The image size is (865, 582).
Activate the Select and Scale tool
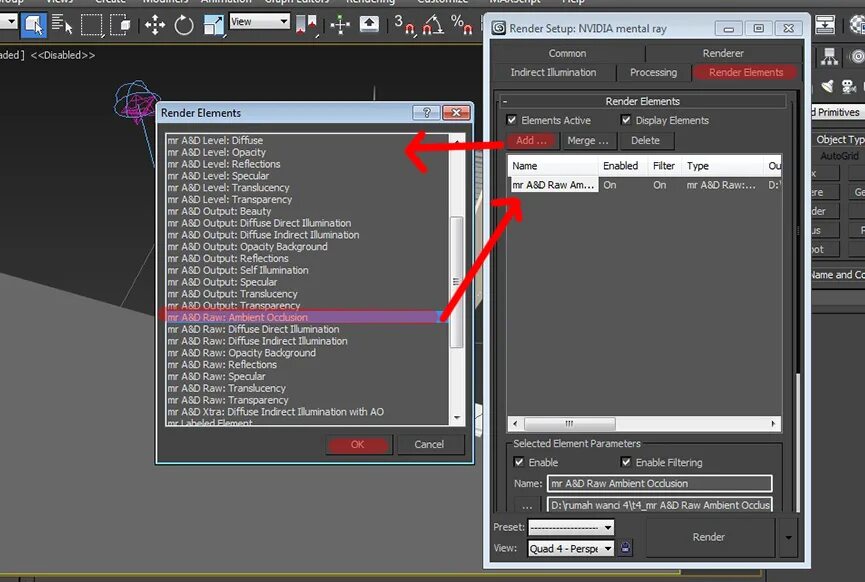(x=213, y=25)
